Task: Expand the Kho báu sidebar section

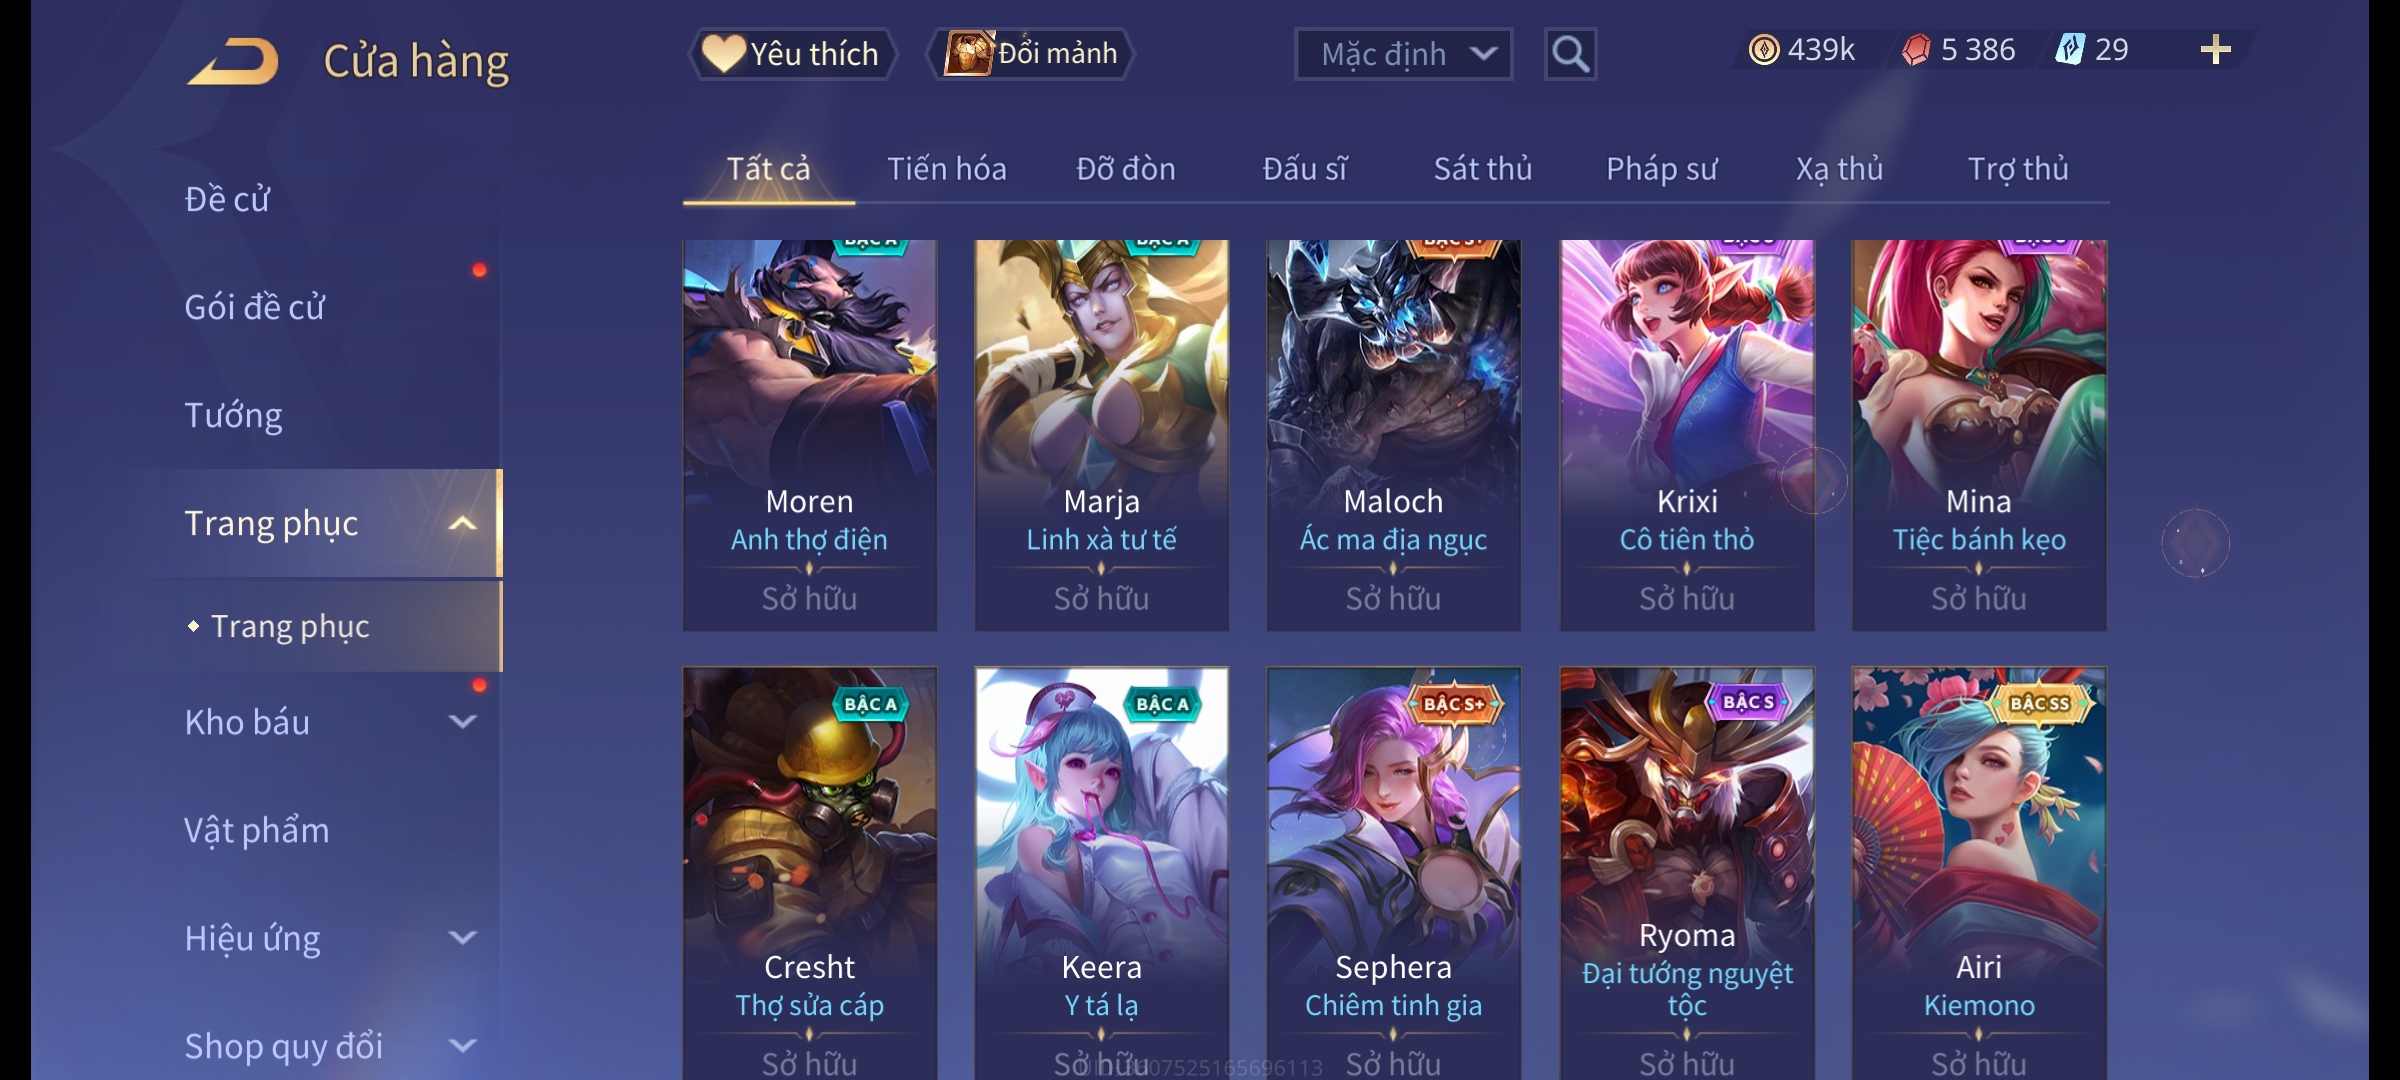Action: pyautogui.click(x=462, y=721)
